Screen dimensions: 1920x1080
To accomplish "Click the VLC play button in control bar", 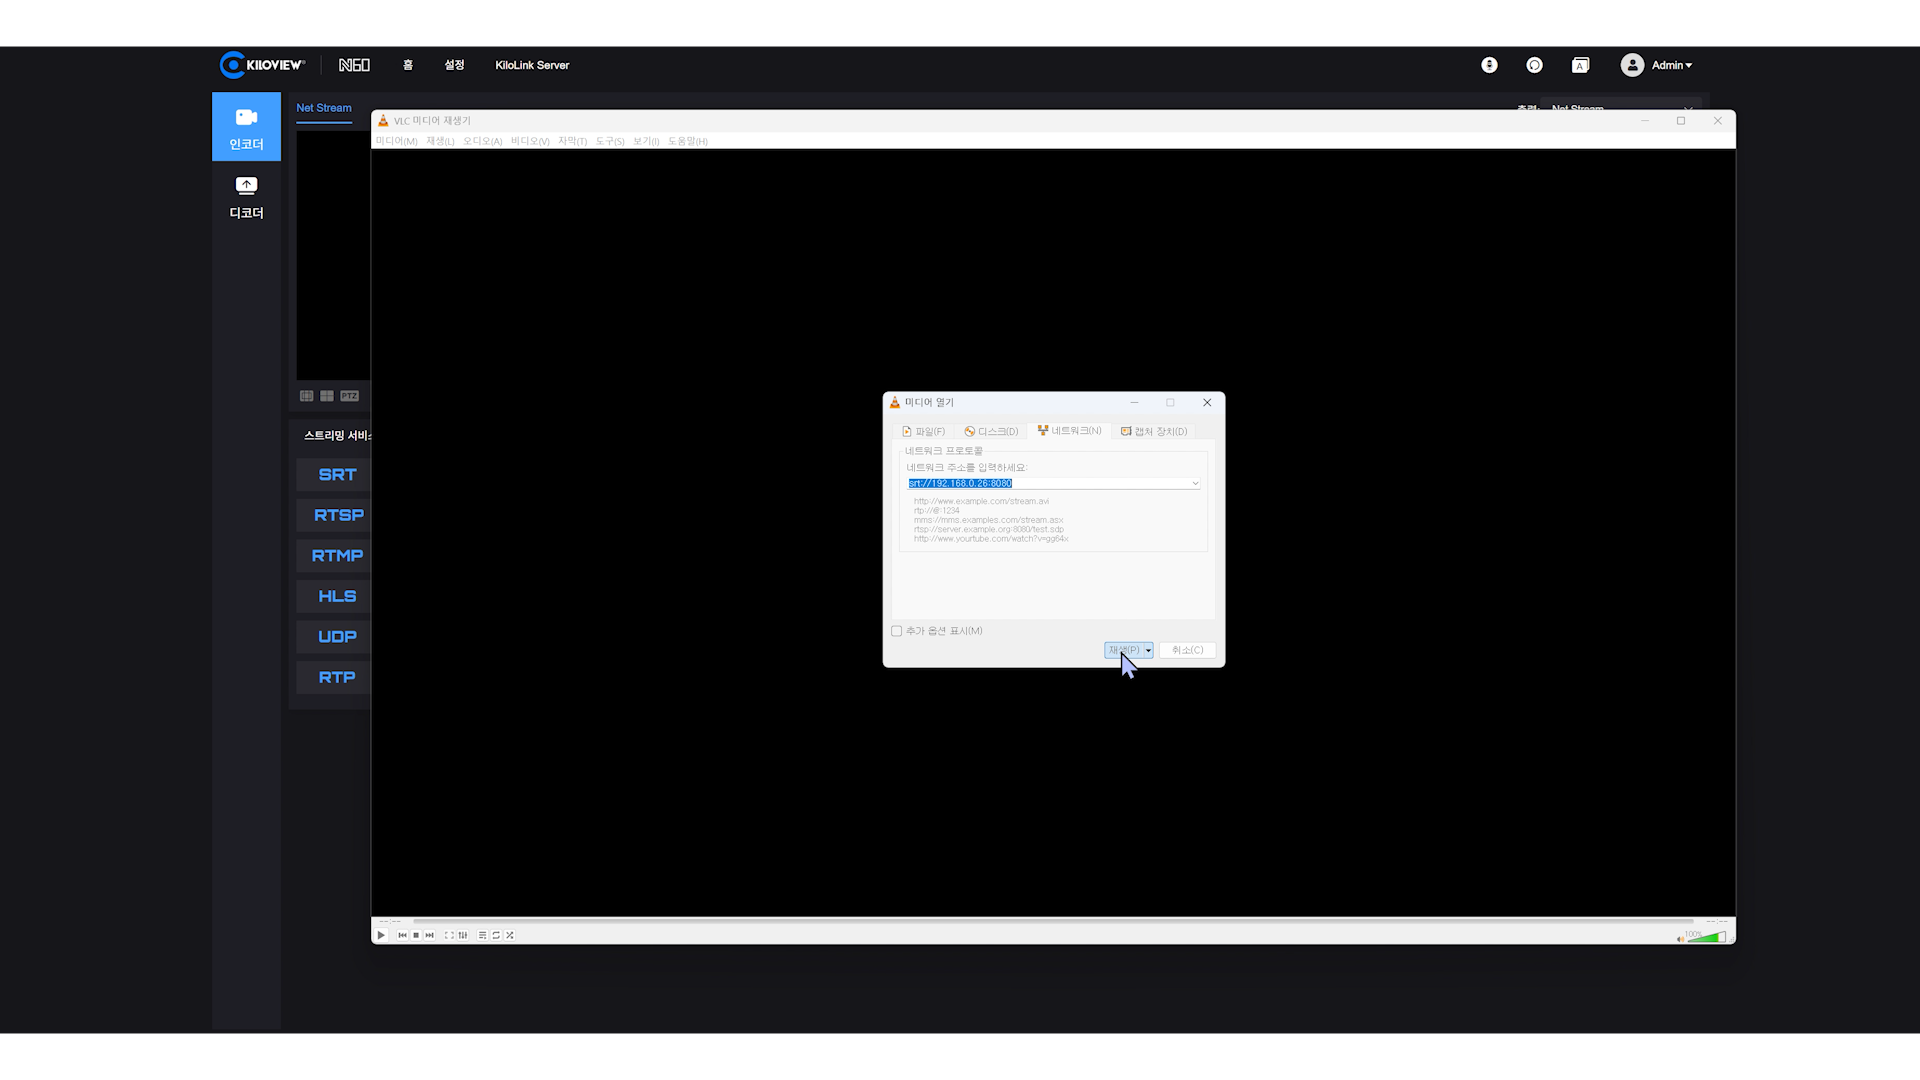I will 381,935.
